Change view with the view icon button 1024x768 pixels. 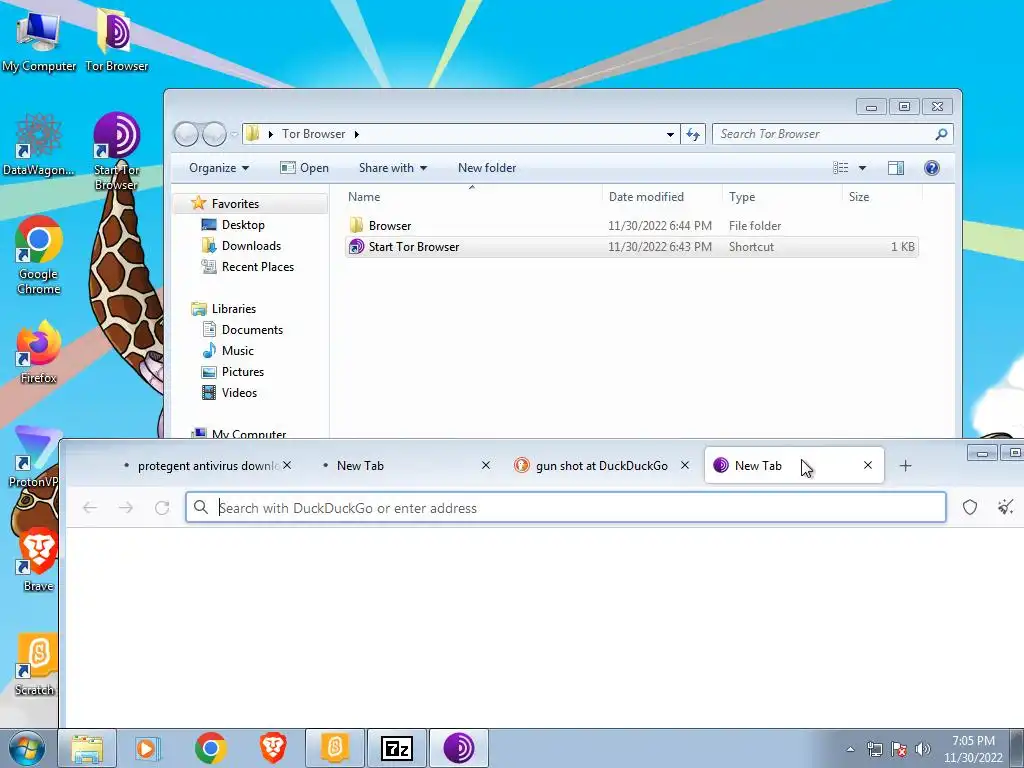pos(840,168)
